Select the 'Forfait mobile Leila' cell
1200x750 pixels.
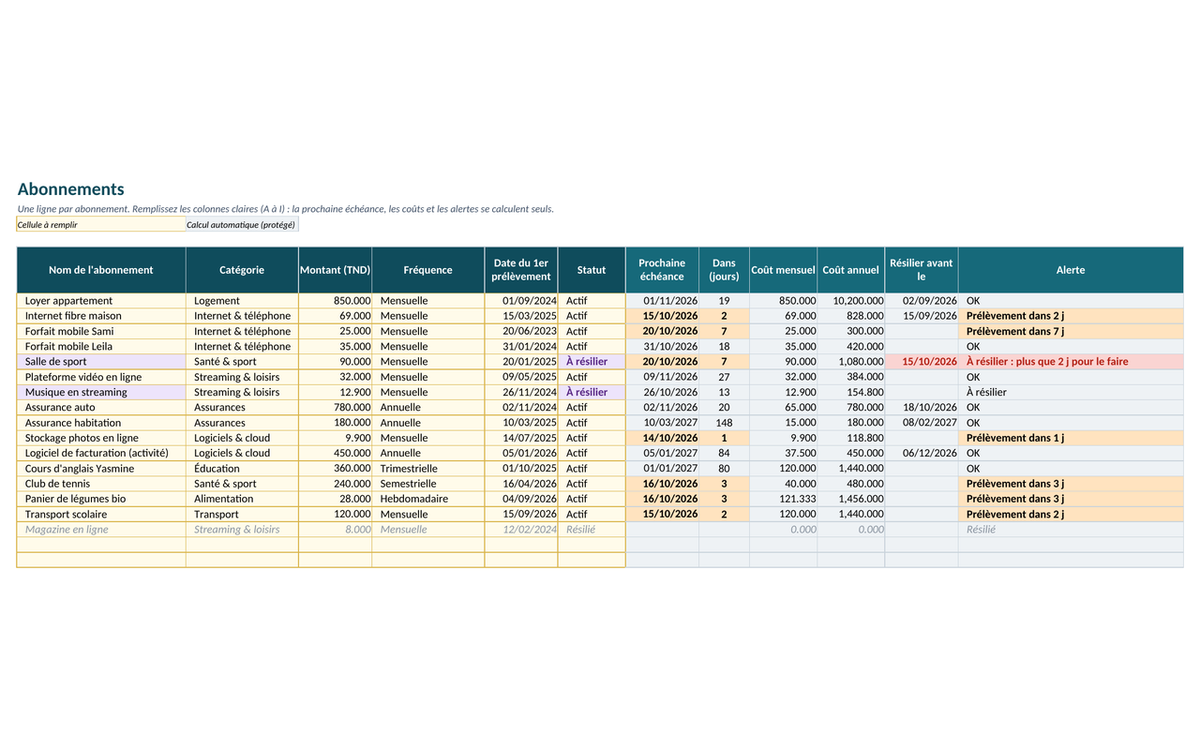pyautogui.click(x=101, y=347)
